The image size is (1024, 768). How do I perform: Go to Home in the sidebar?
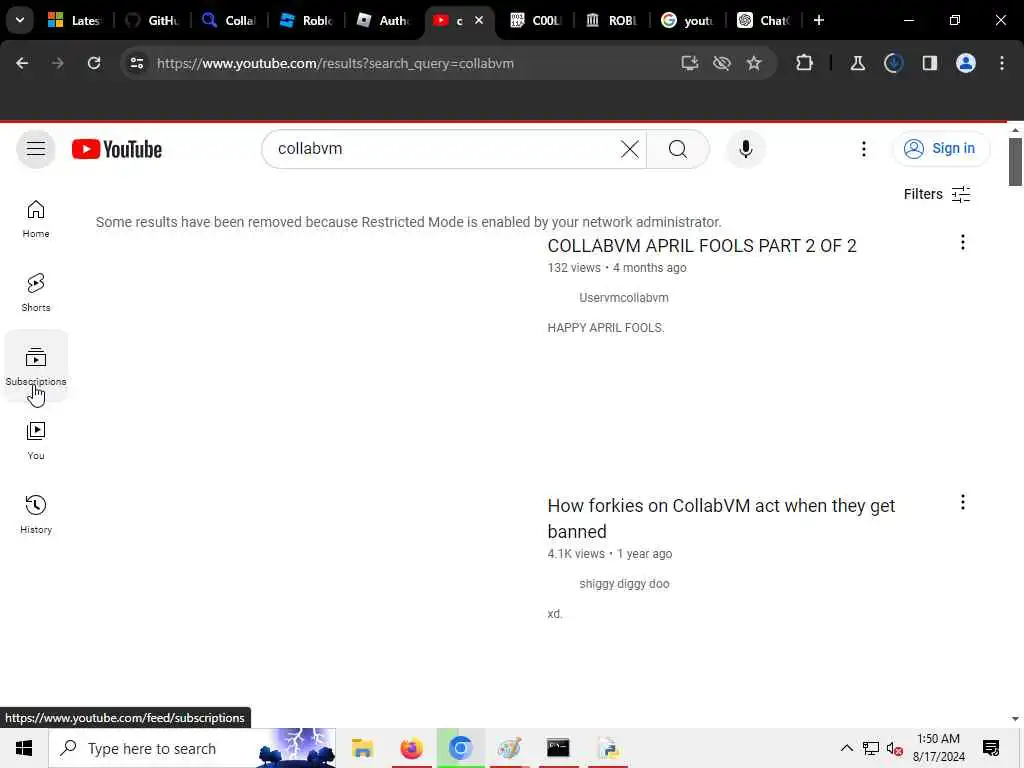point(36,219)
